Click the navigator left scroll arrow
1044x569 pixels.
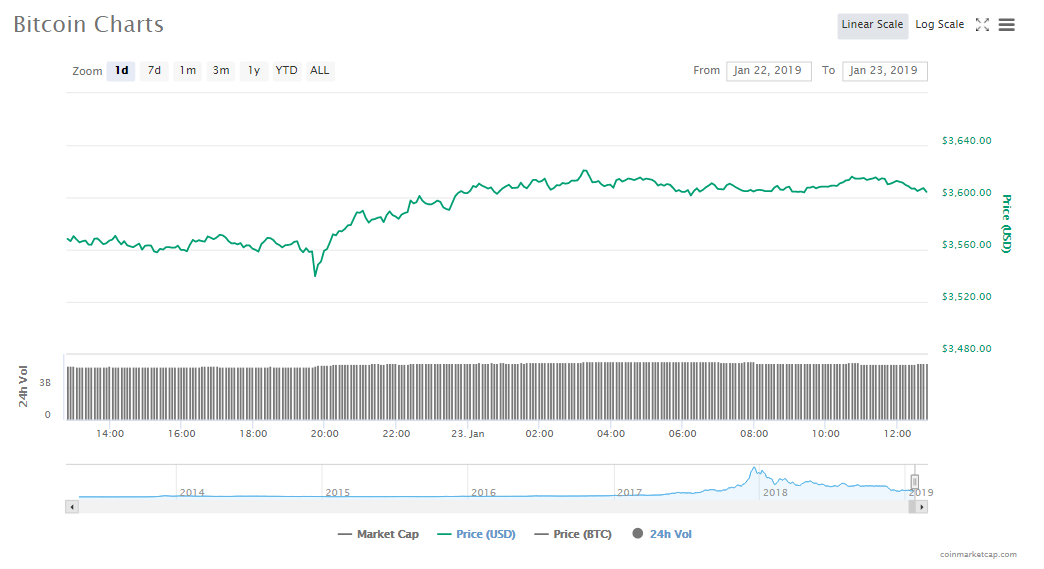(71, 507)
